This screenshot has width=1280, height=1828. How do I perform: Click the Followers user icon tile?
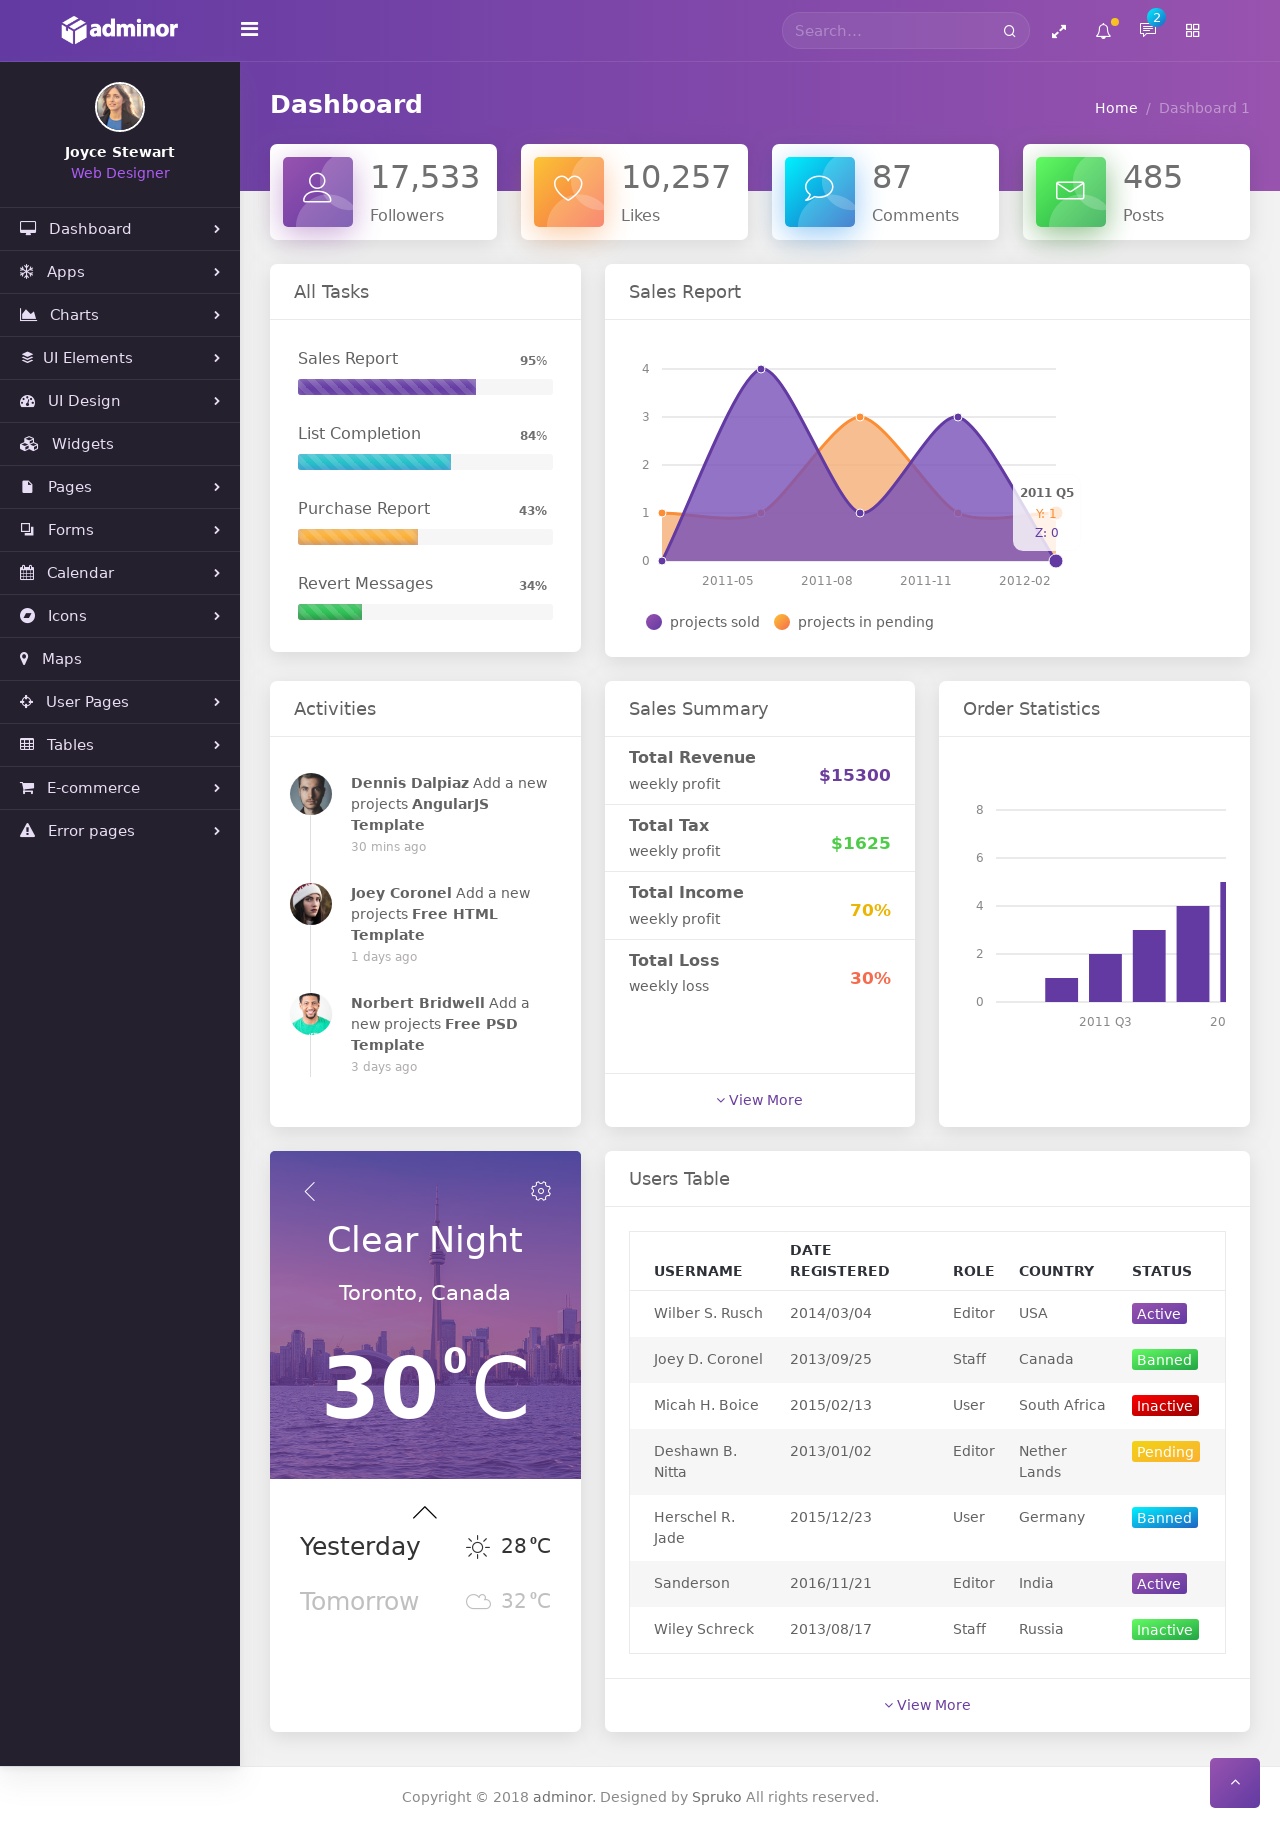pyautogui.click(x=318, y=192)
